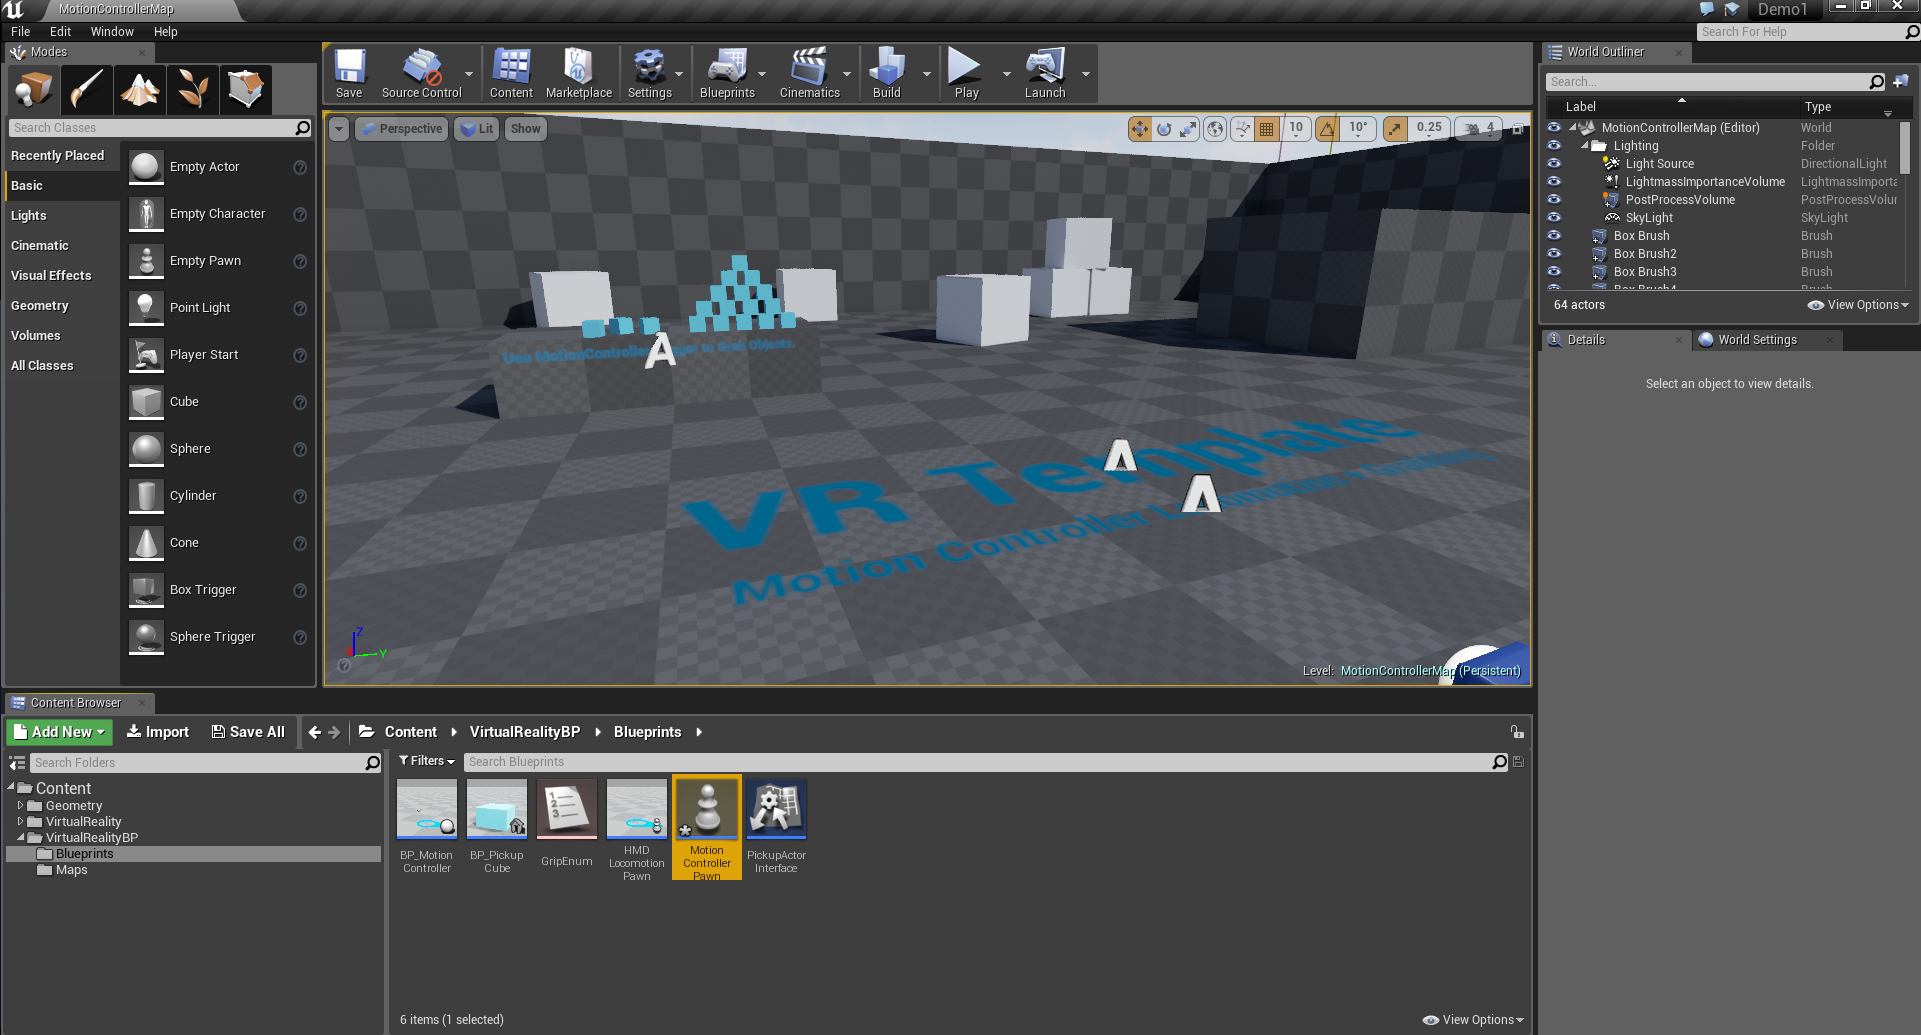Open the Marketplace from the toolbar
The height and width of the screenshot is (1035, 1921).
click(579, 71)
